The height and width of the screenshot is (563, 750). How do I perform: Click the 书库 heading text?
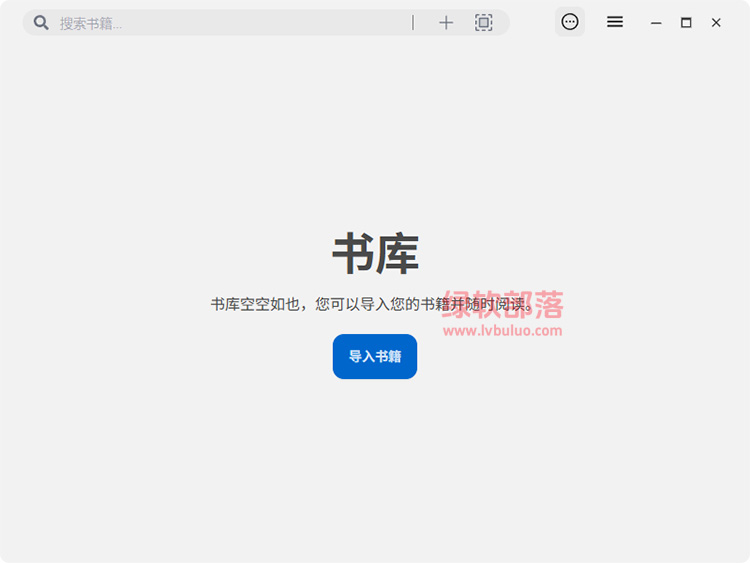pyautogui.click(x=375, y=254)
